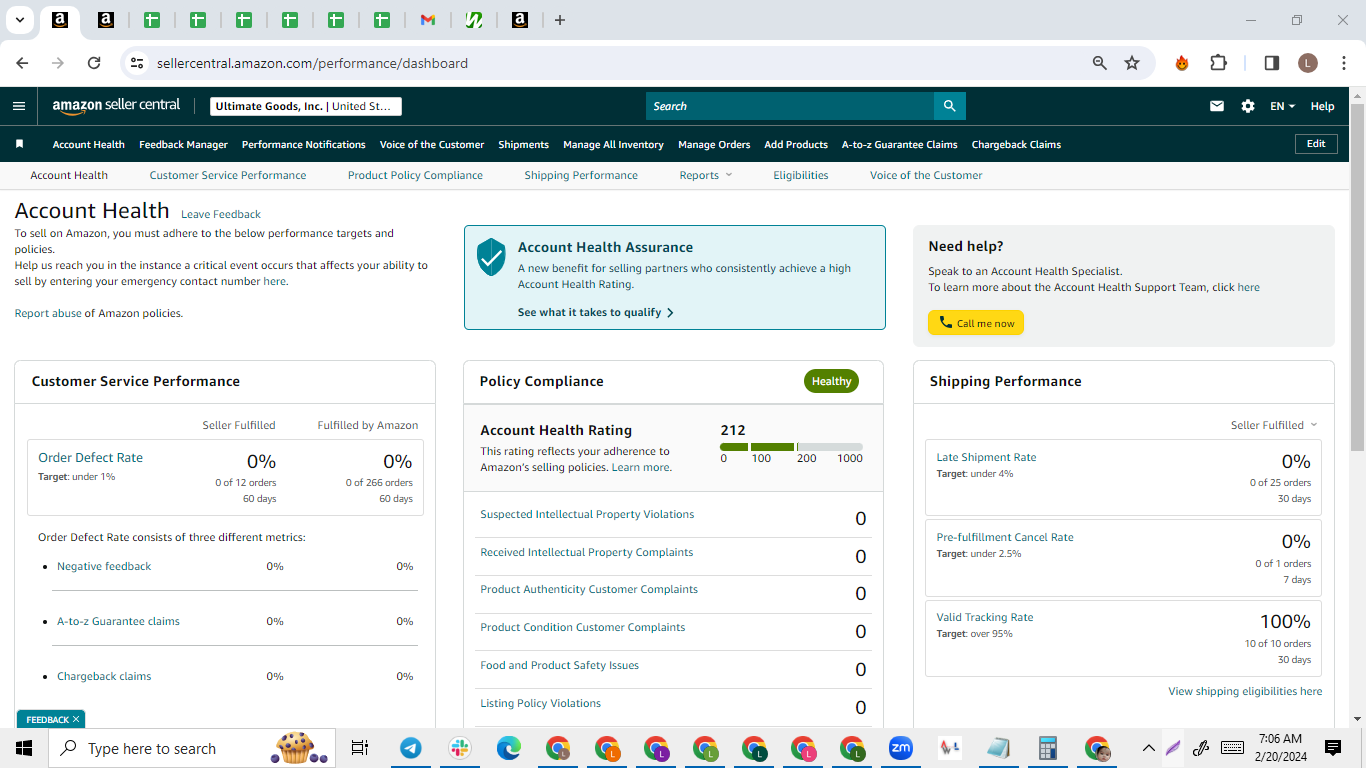Launch Calculator from the taskbar
The image size is (1366, 768).
pyautogui.click(x=1048, y=748)
